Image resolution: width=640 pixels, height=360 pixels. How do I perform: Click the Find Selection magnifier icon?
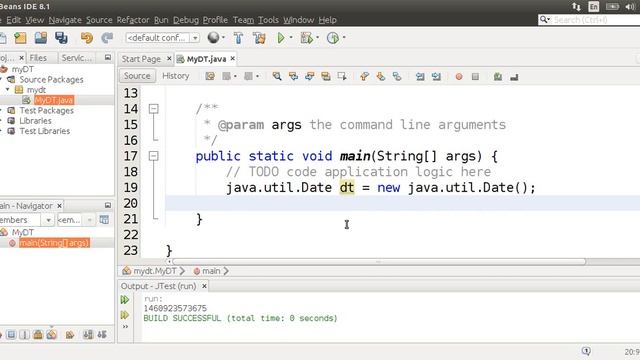(277, 76)
